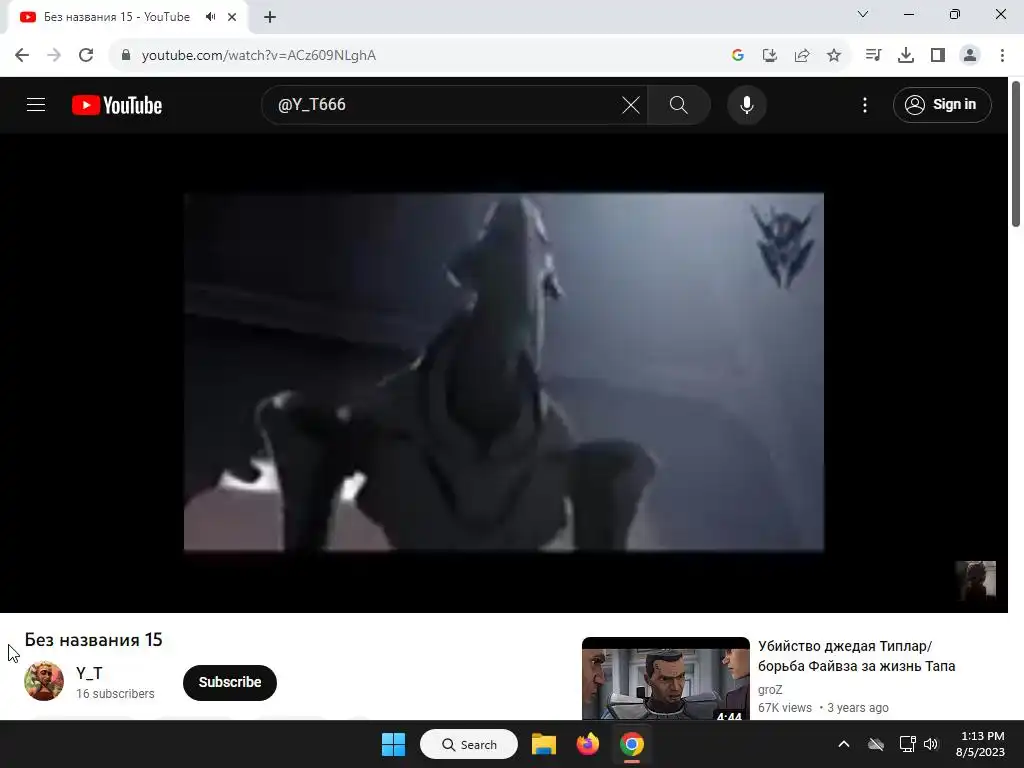Click the Google icon in address bar

point(738,55)
